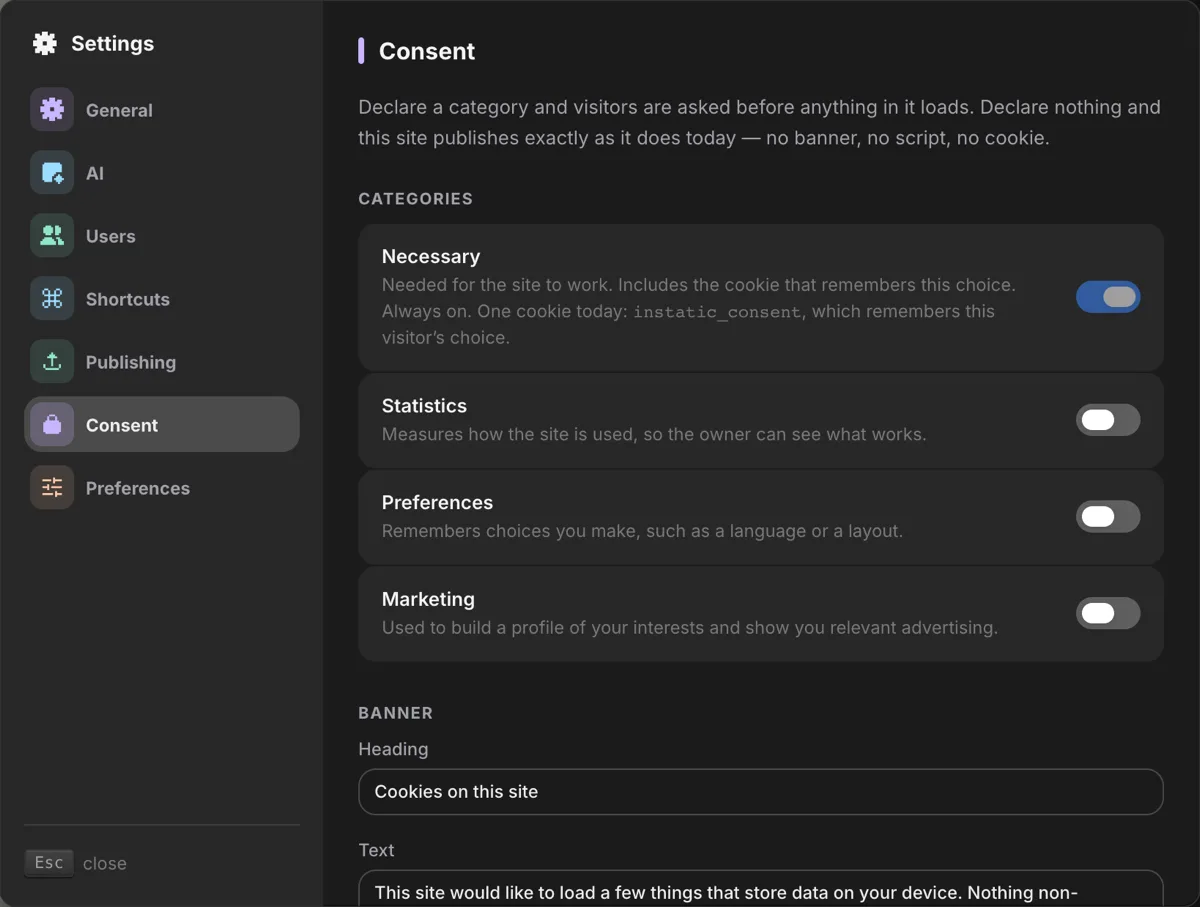
Task: Open the Shortcuts command-key icon
Action: click(52, 299)
